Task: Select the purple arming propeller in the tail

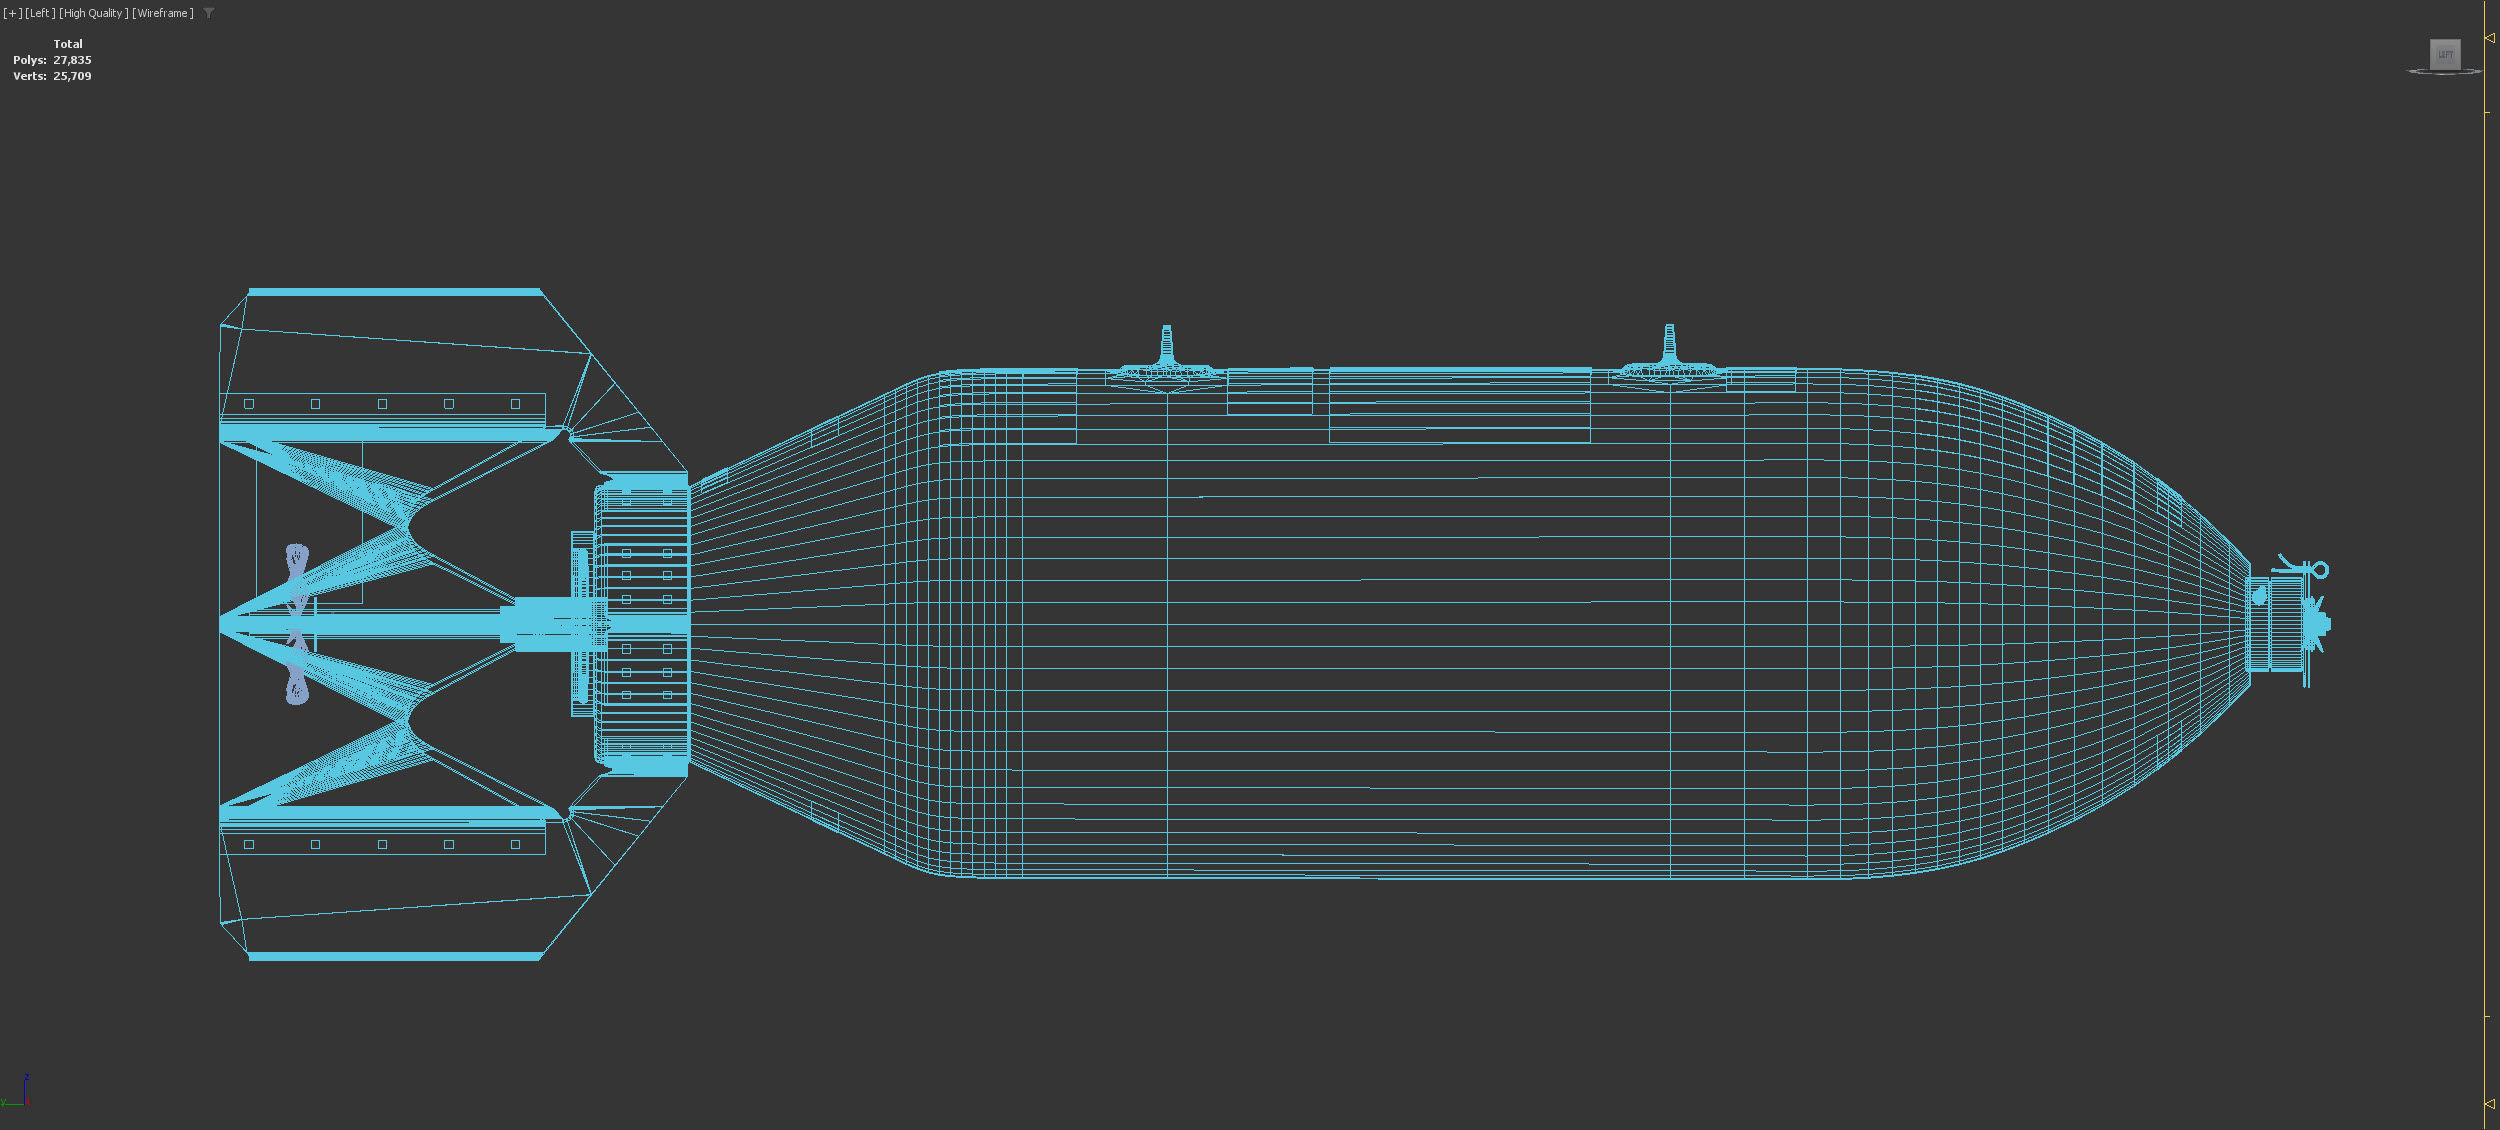Action: pos(297,623)
